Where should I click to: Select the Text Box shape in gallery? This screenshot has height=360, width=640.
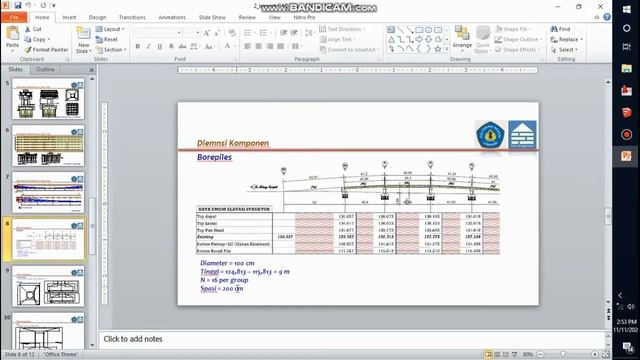point(391,30)
